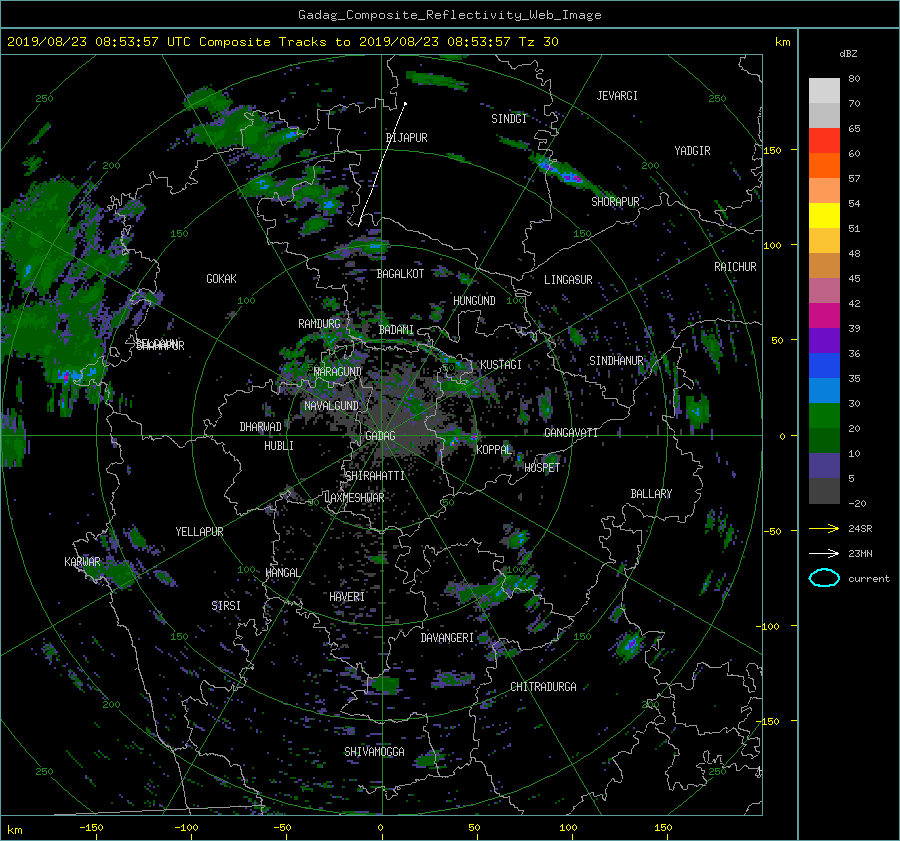Click the bottom axis '-150' km tick label
The image size is (900, 841).
(91, 828)
